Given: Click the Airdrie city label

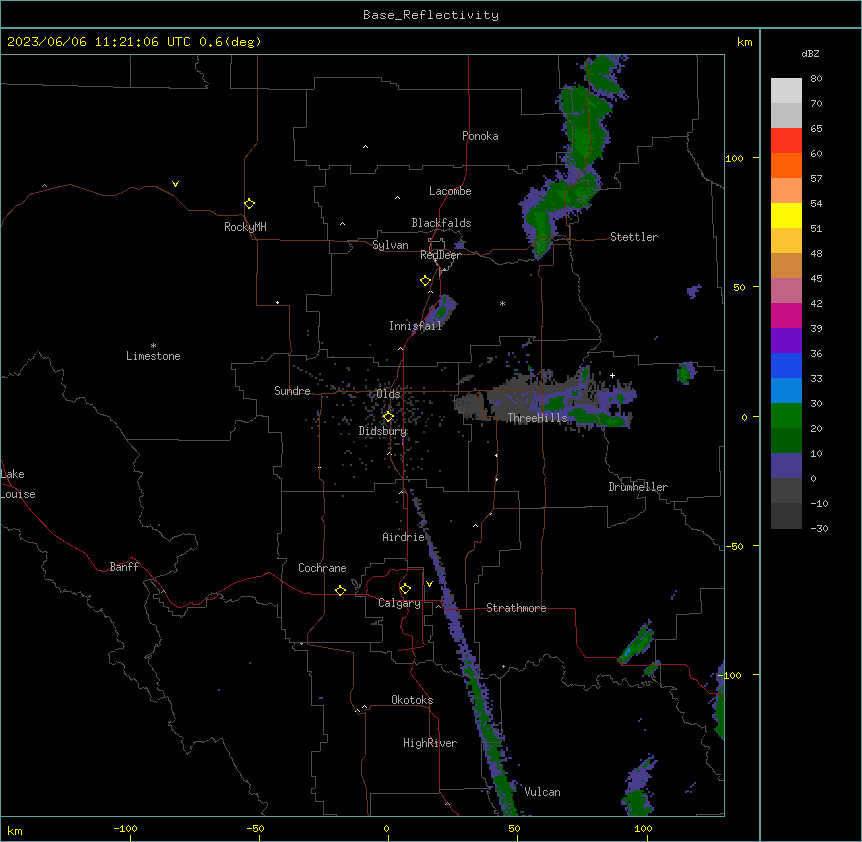Looking at the screenshot, I should coord(404,537).
